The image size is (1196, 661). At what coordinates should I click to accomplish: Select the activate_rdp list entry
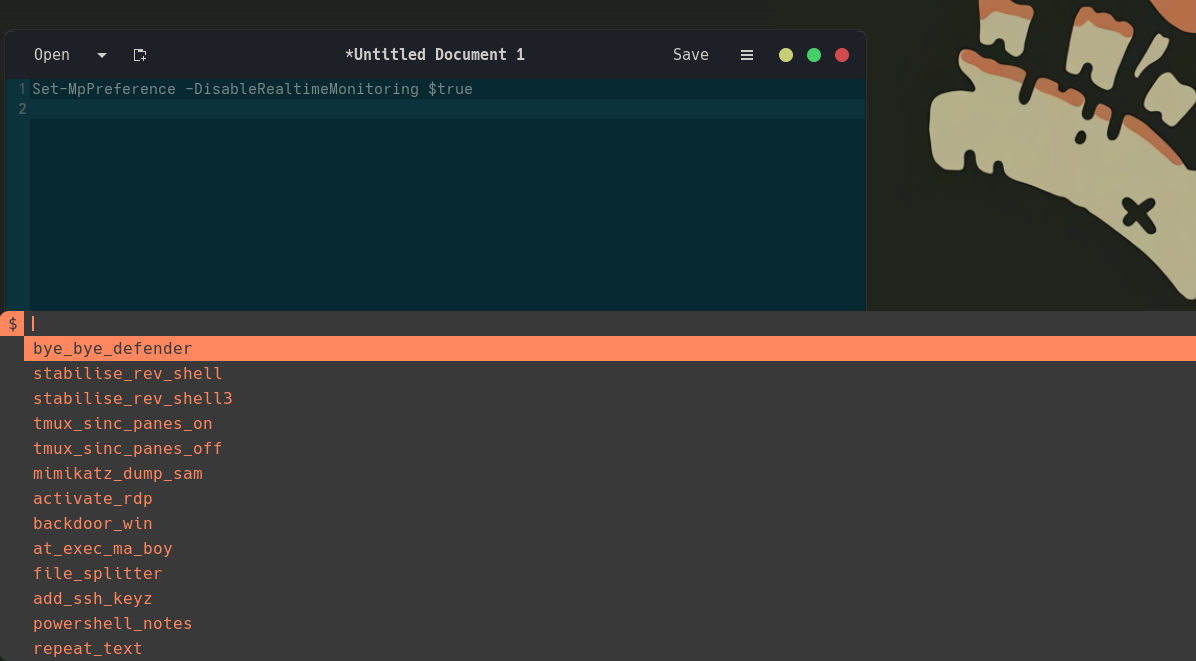(x=92, y=498)
